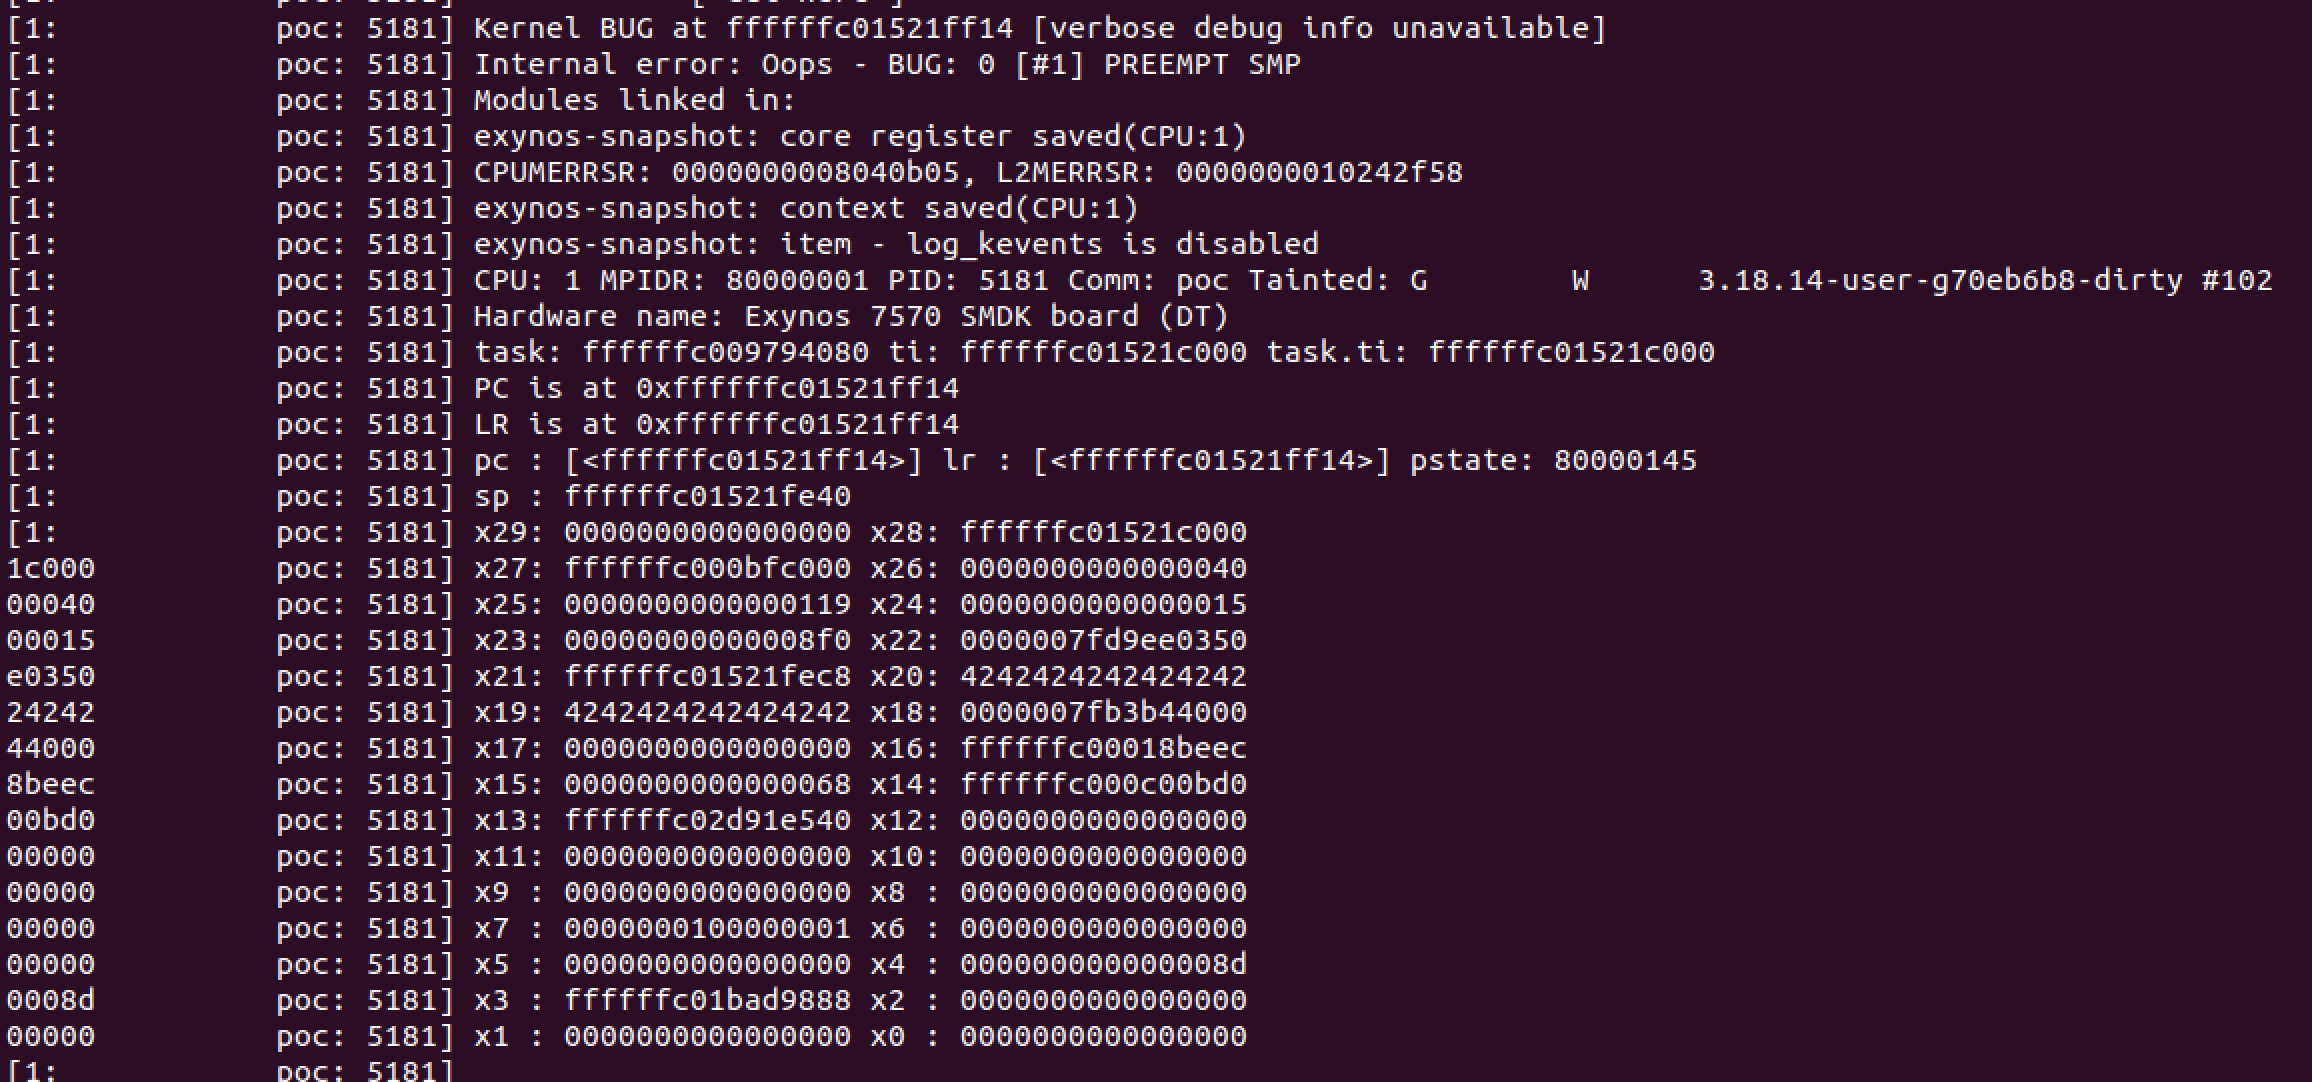Click the L2MERRSR value 0000000010242f58
2312x1082 pixels.
point(1319,172)
